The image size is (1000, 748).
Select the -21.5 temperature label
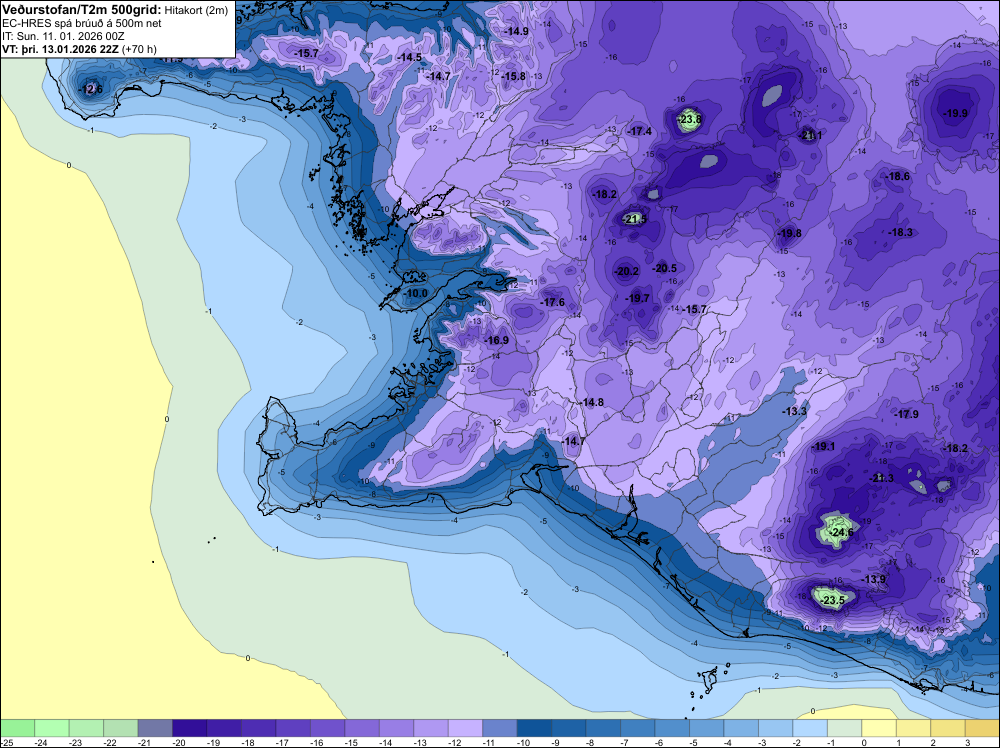pos(634,219)
